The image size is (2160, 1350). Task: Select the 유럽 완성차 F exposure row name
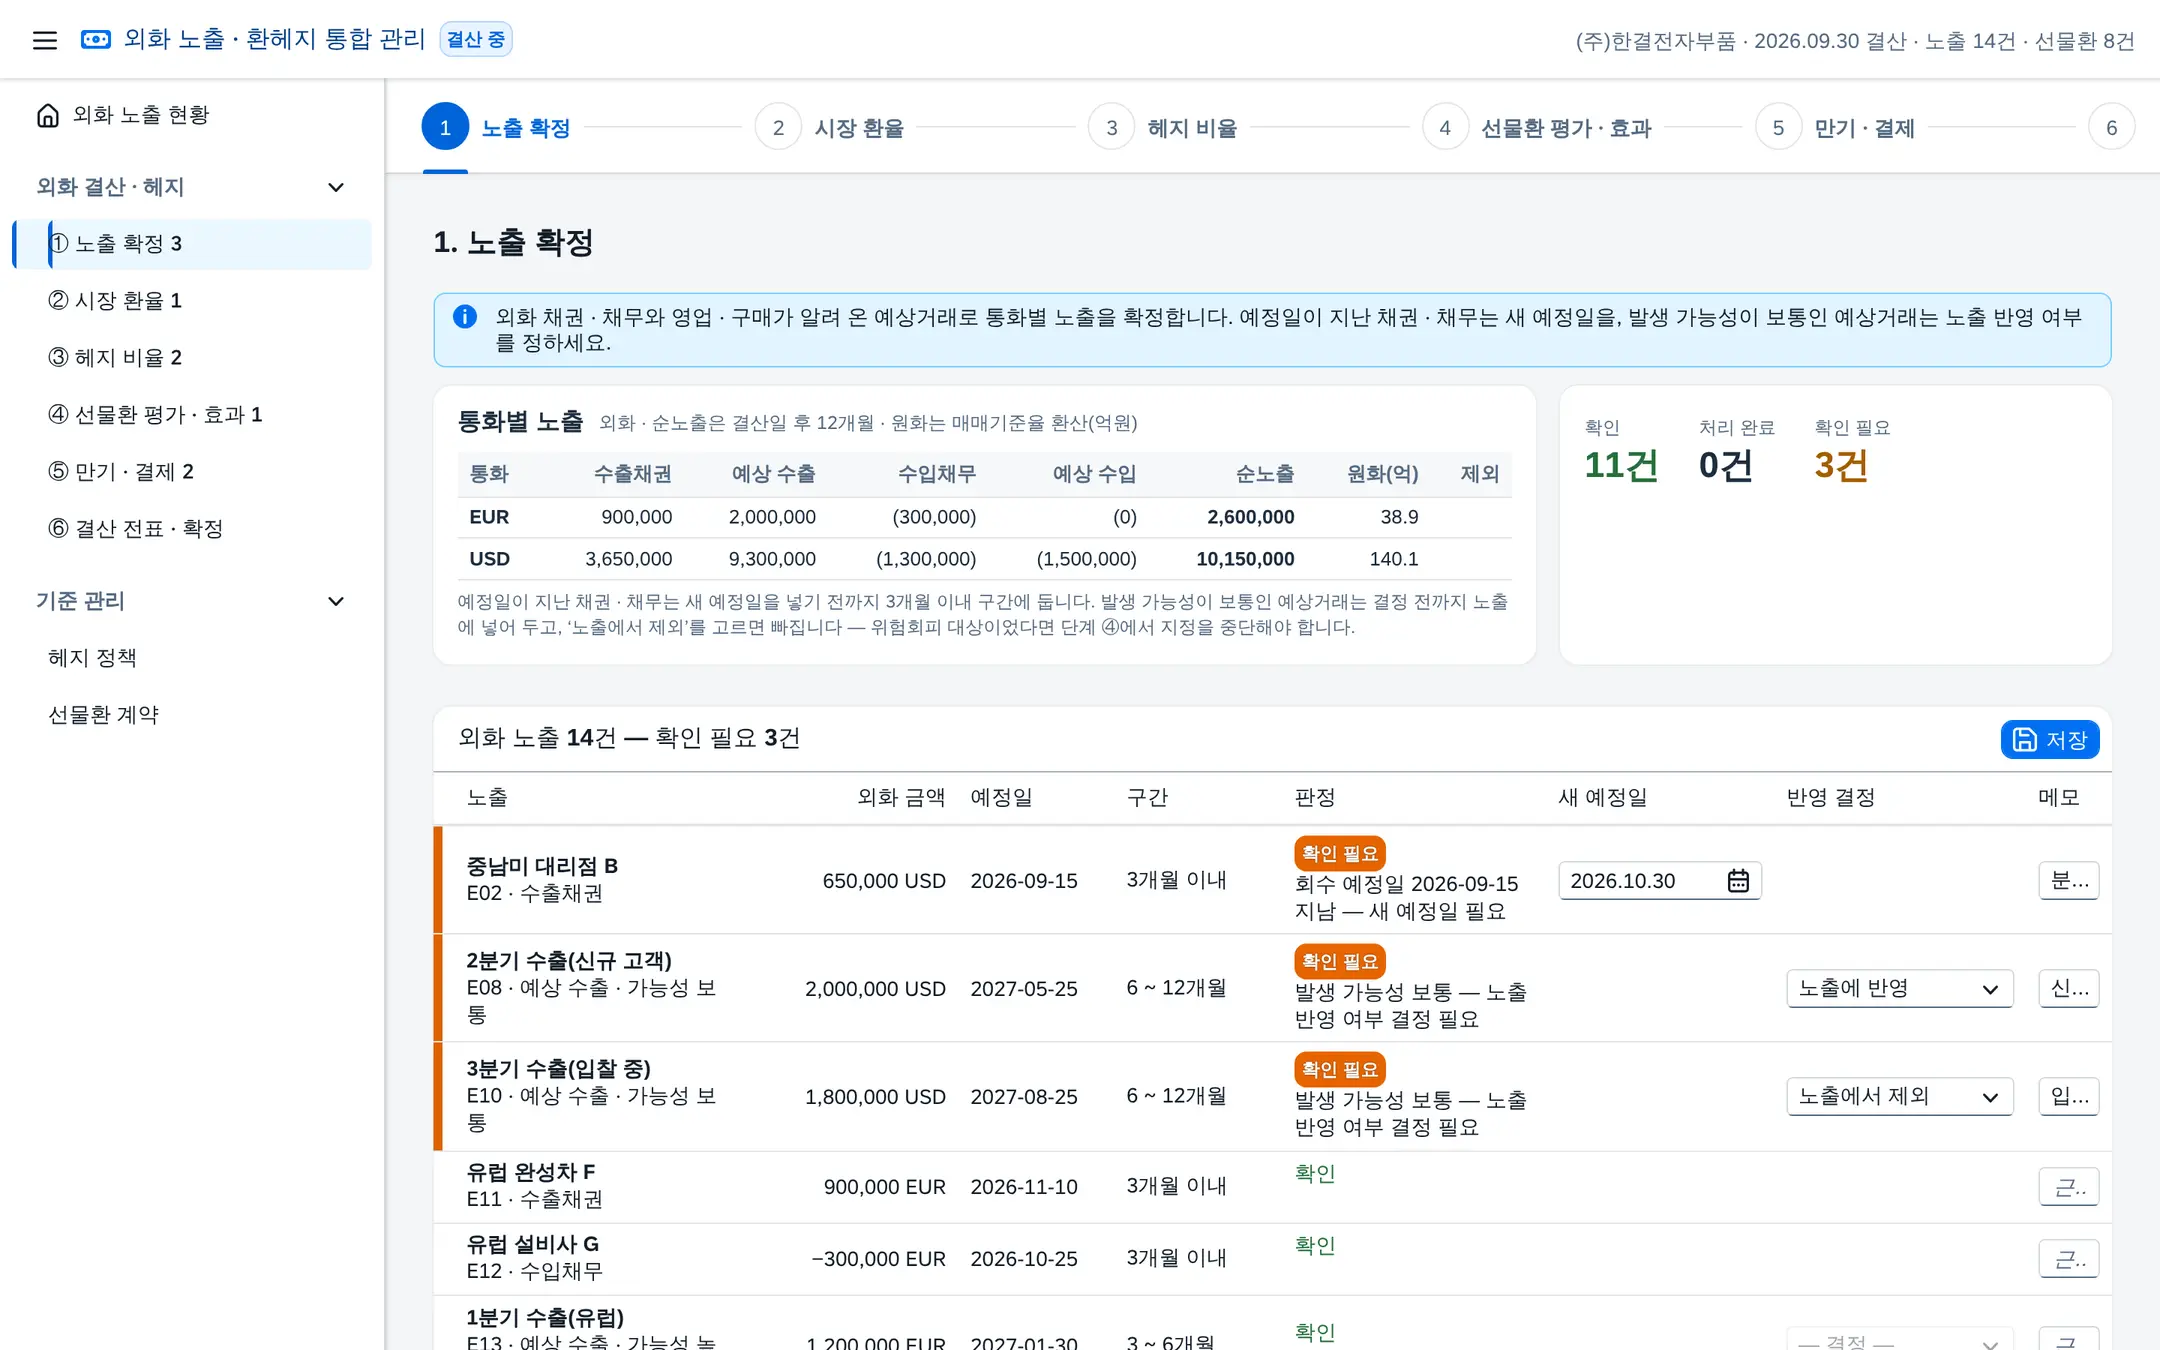coord(530,1172)
